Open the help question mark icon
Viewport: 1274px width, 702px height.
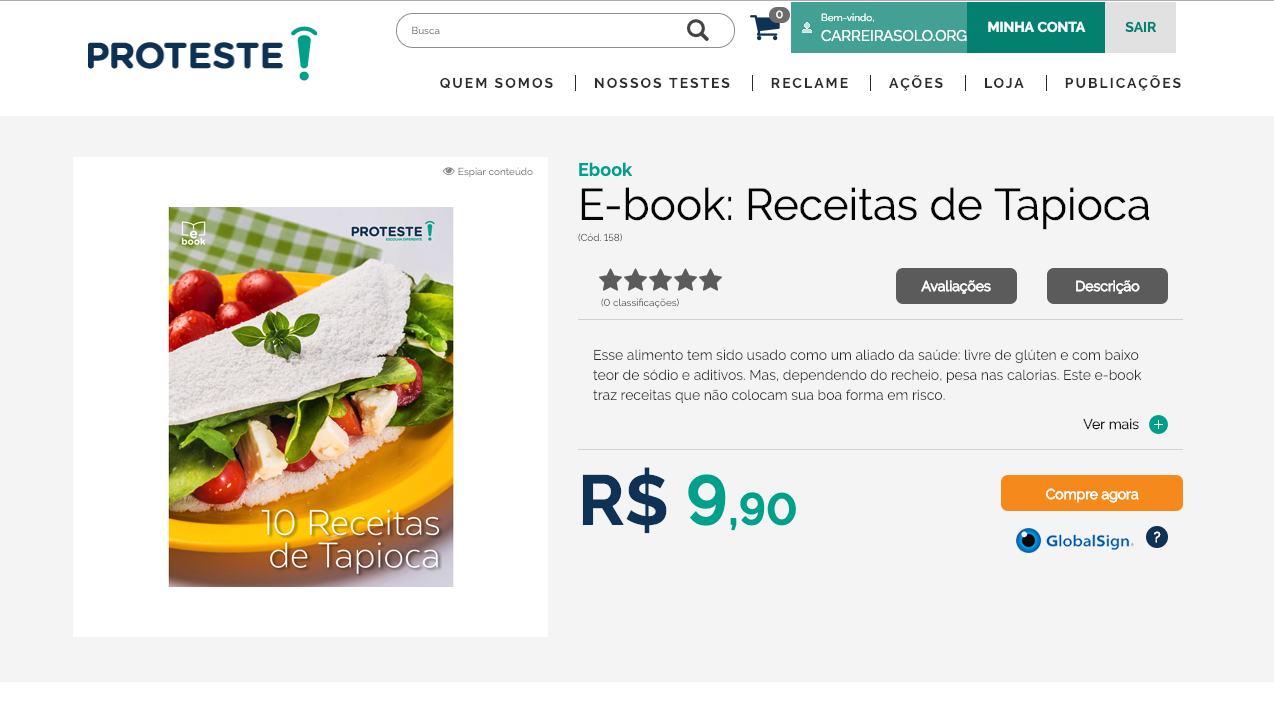click(1157, 537)
